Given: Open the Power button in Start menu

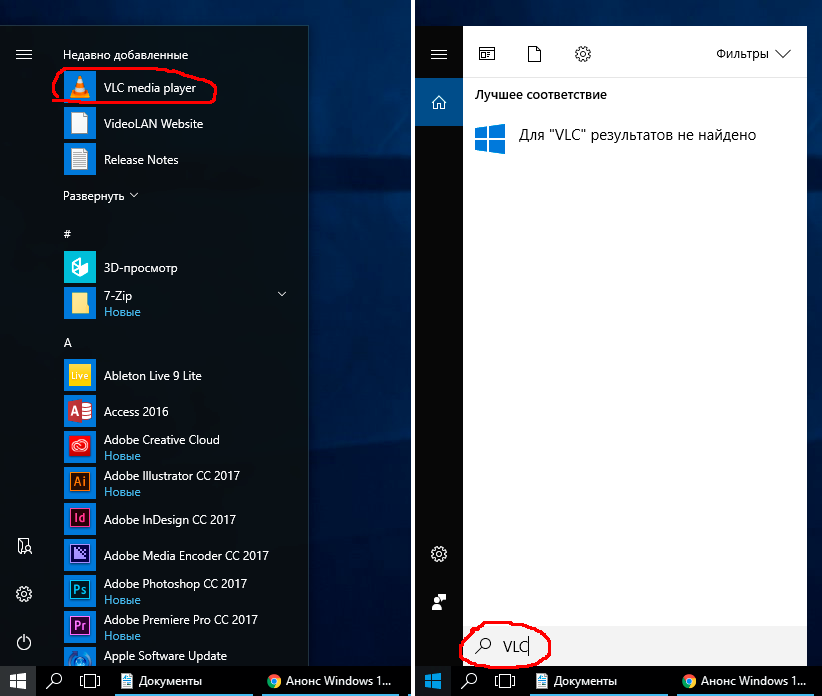Looking at the screenshot, I should (x=24, y=642).
